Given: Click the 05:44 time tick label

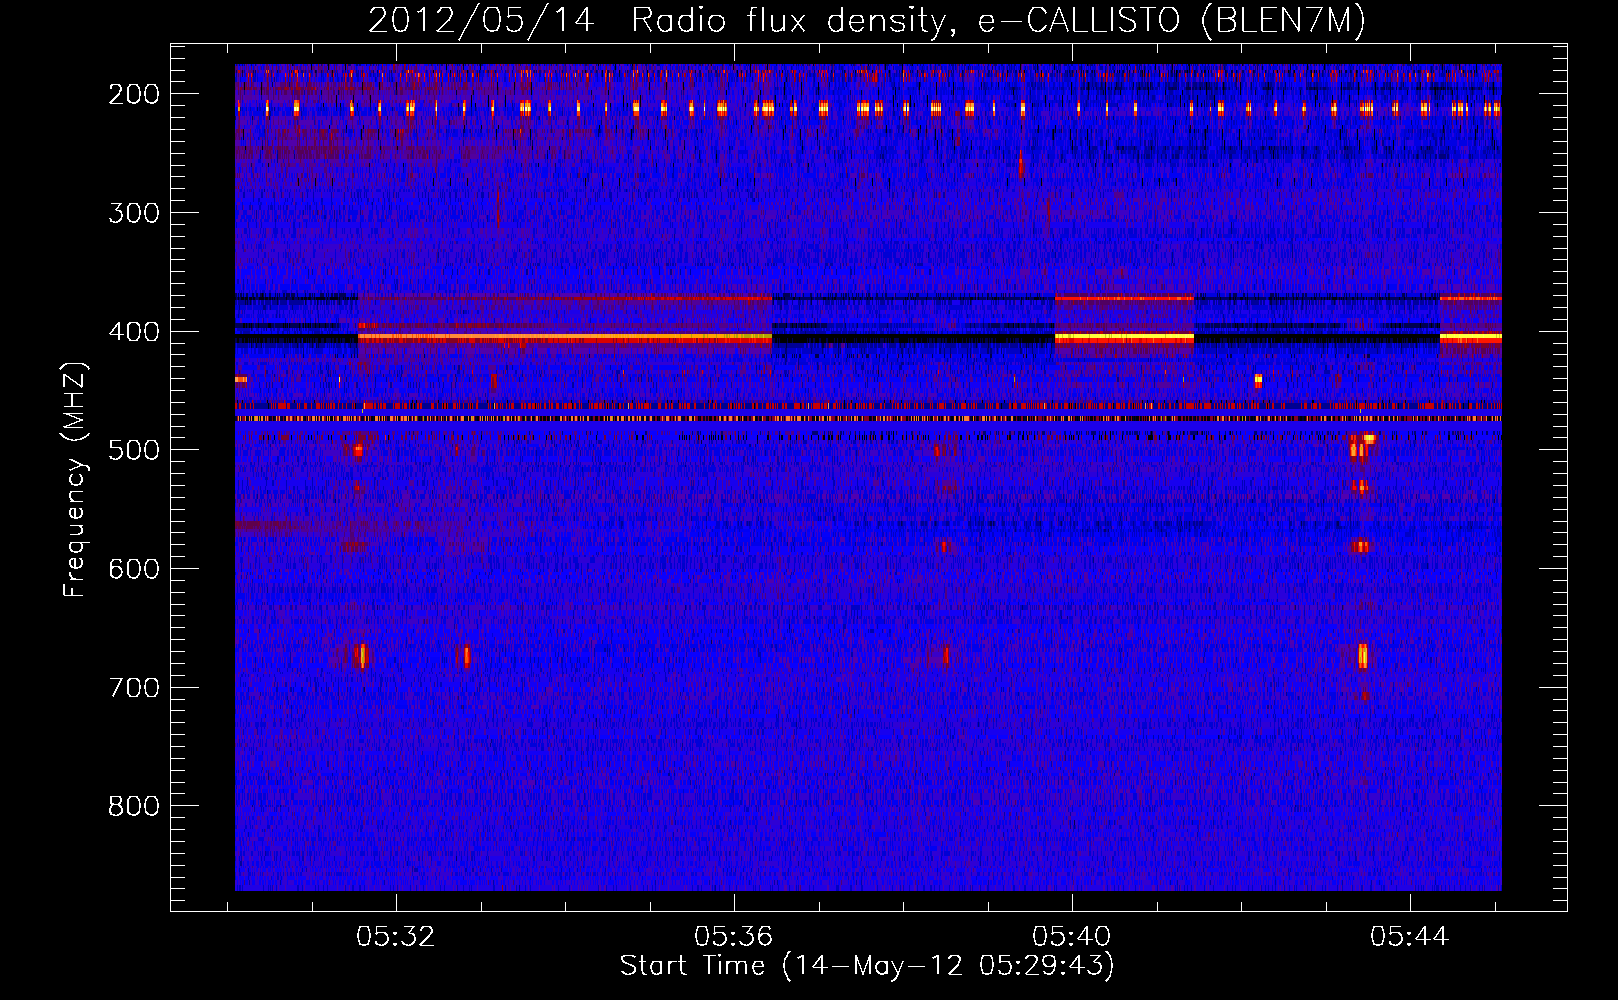Looking at the screenshot, I should click(1410, 937).
